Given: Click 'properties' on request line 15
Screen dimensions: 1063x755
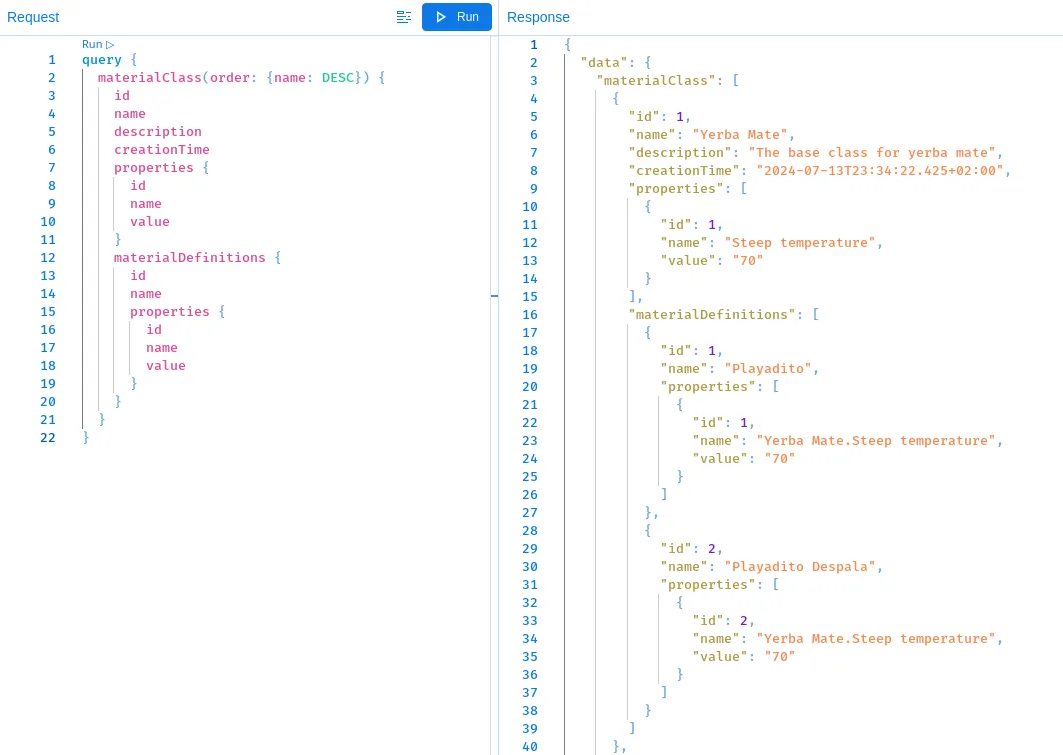Looking at the screenshot, I should 169,312.
